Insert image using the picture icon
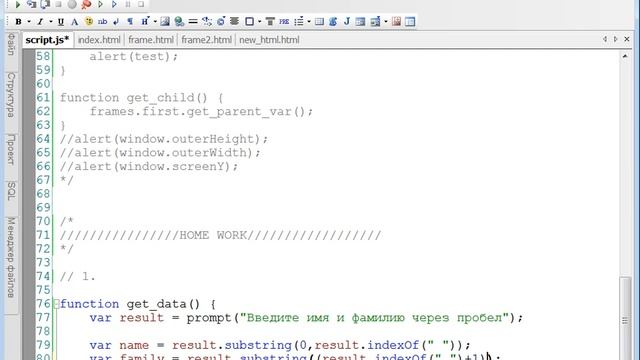Viewport: 640px width, 360px height. 165,22
